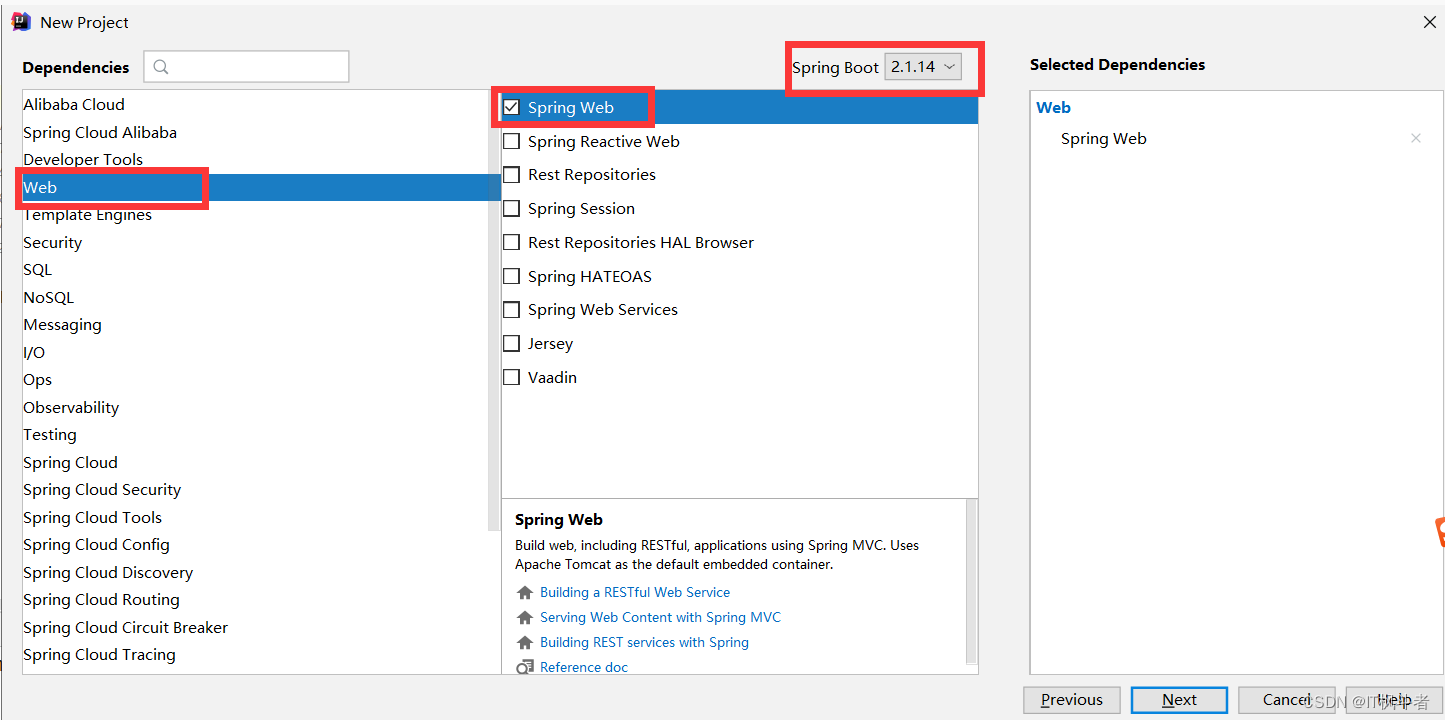
Task: Click the Reference doc icon
Action: tap(525, 667)
